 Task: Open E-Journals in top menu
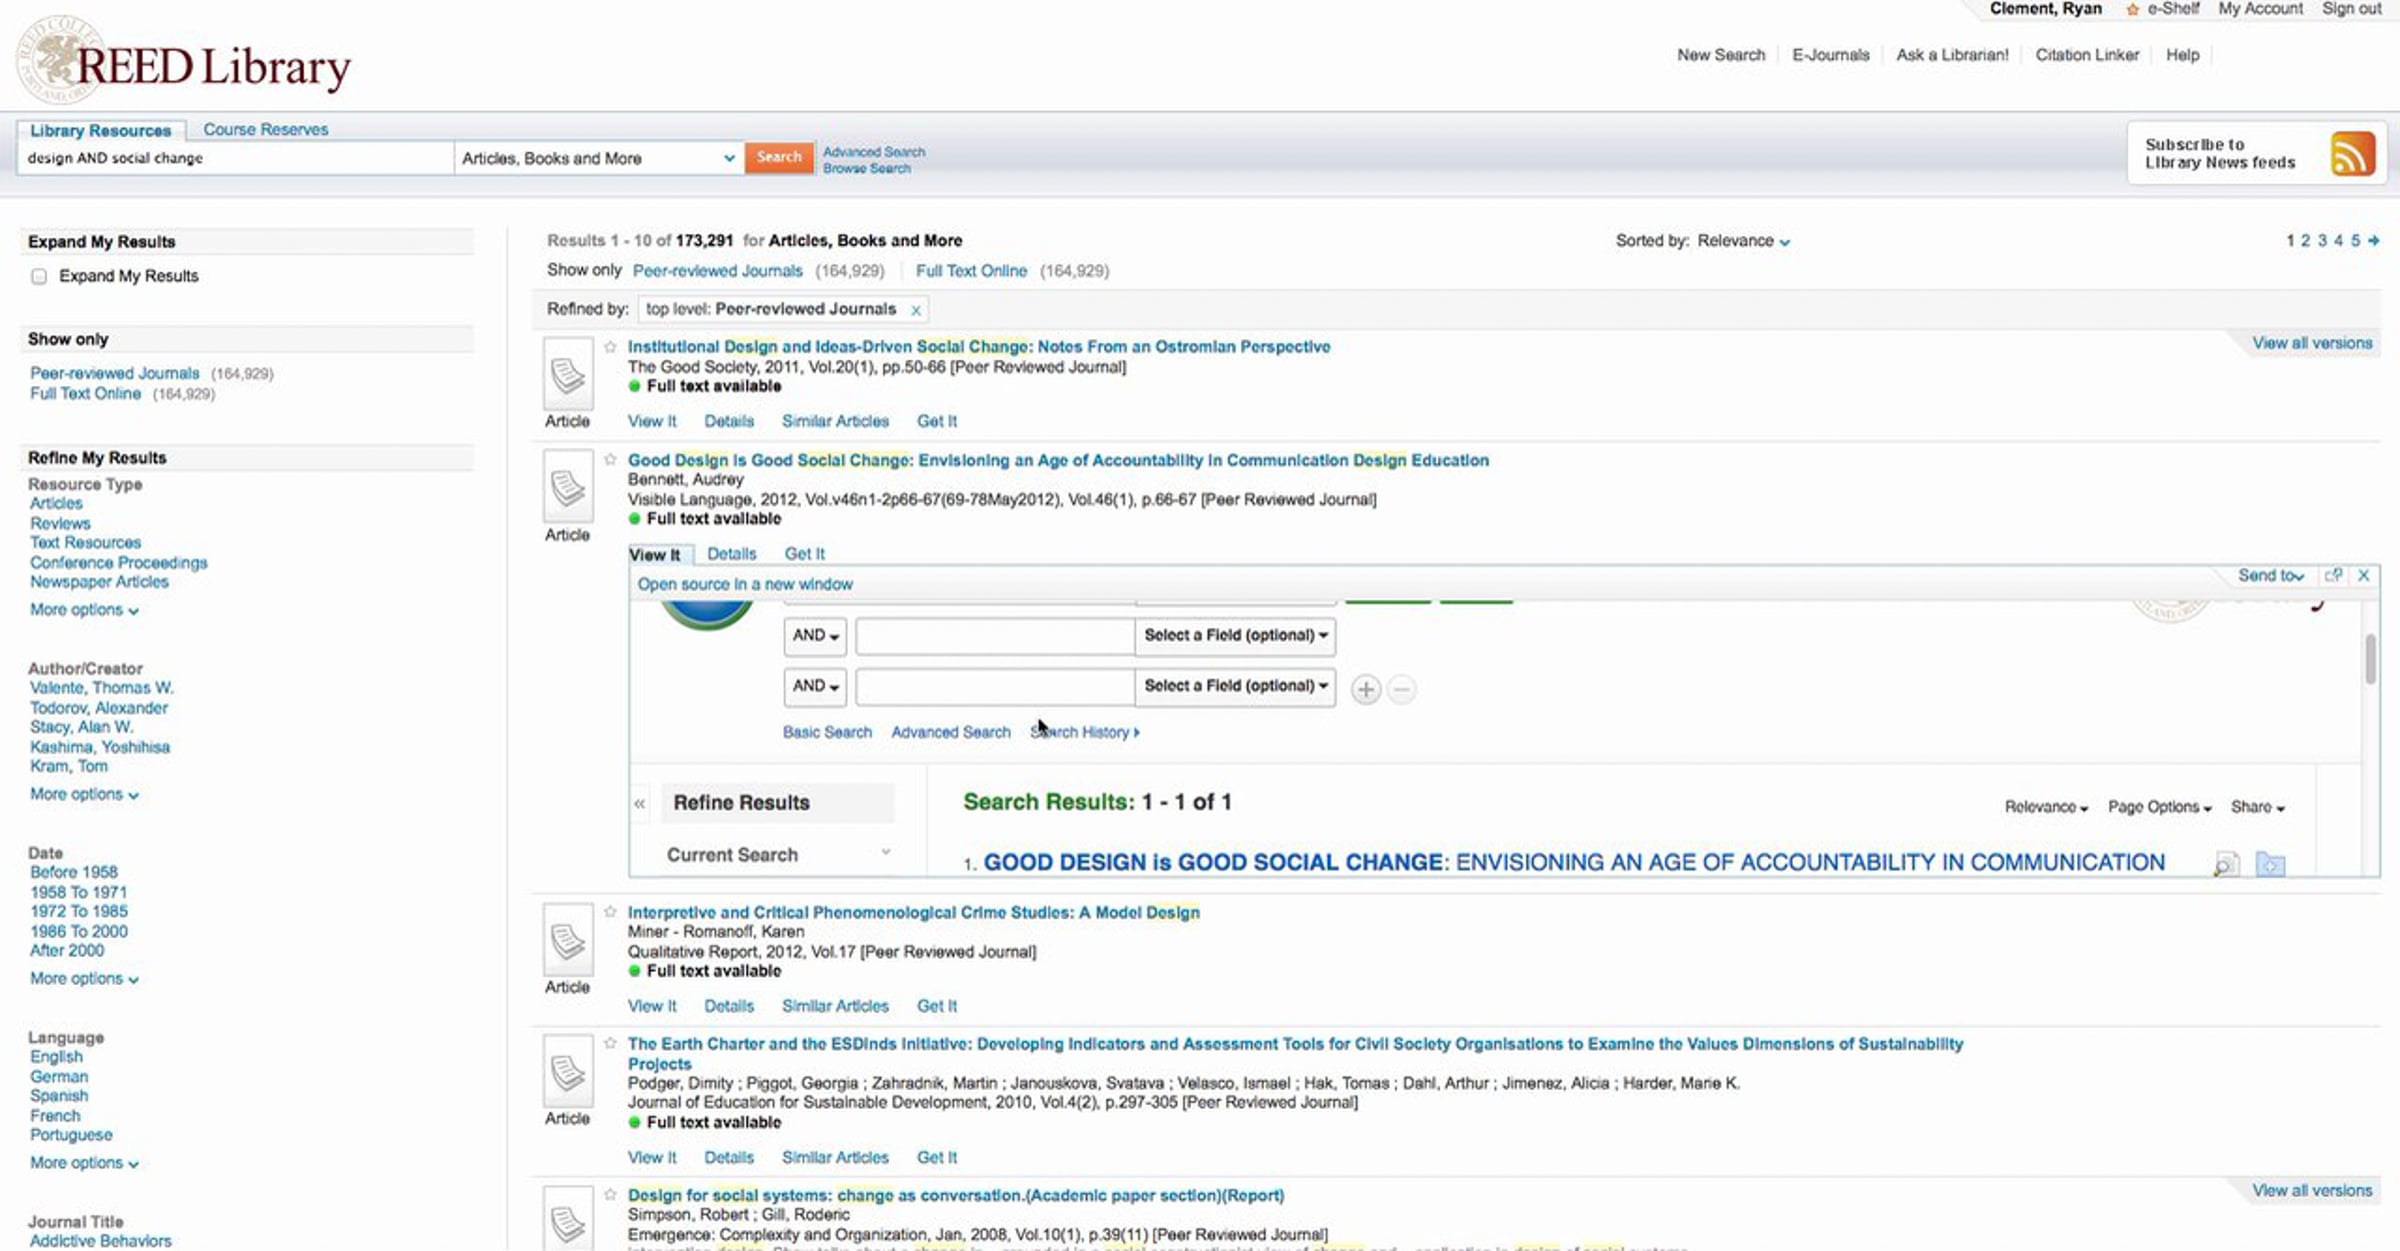point(1831,55)
